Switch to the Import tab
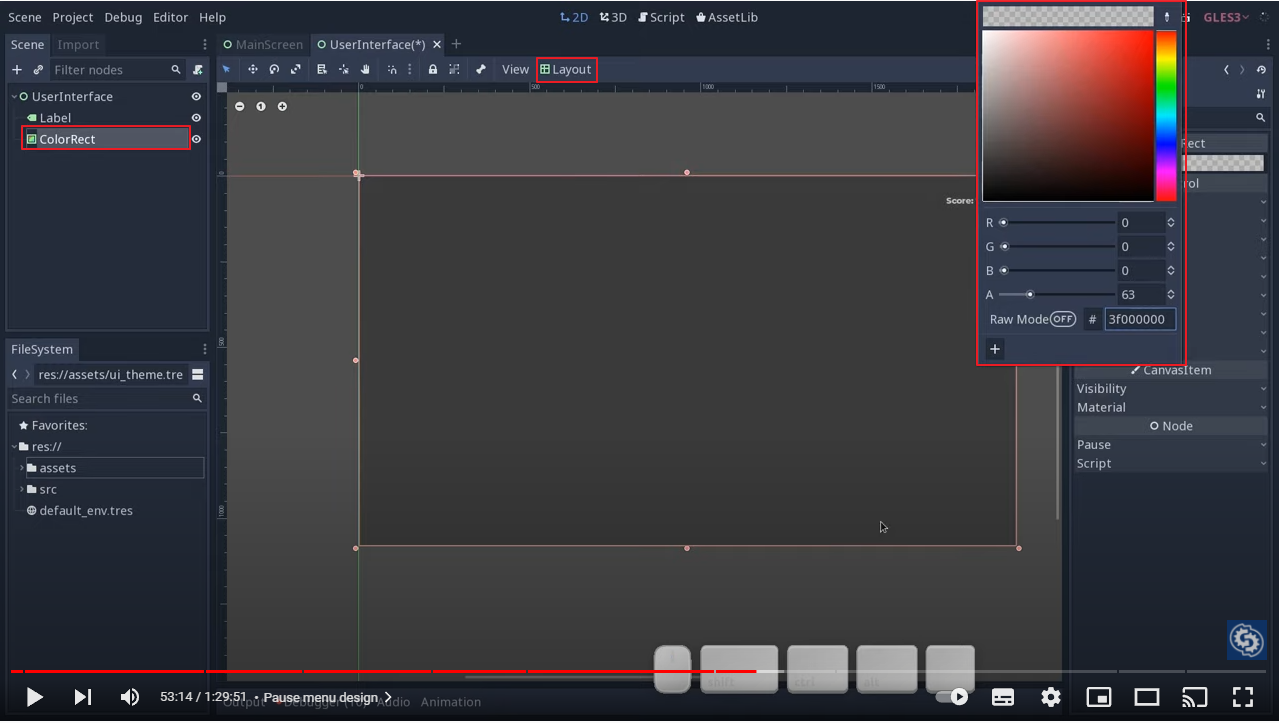This screenshot has height=723, width=1279. click(x=78, y=44)
